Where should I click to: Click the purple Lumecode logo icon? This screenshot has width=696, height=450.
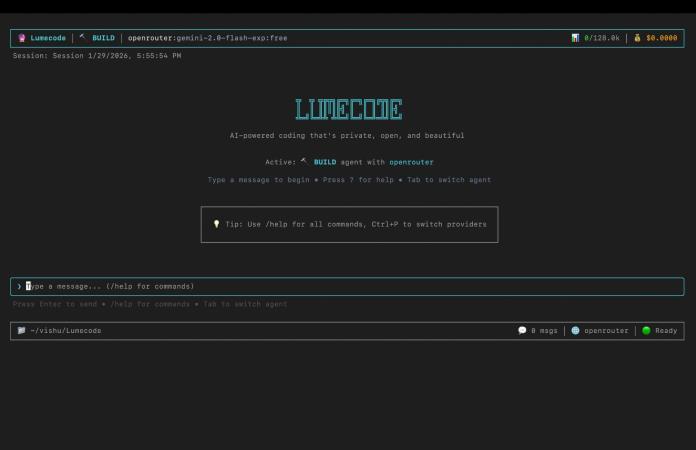(22, 38)
